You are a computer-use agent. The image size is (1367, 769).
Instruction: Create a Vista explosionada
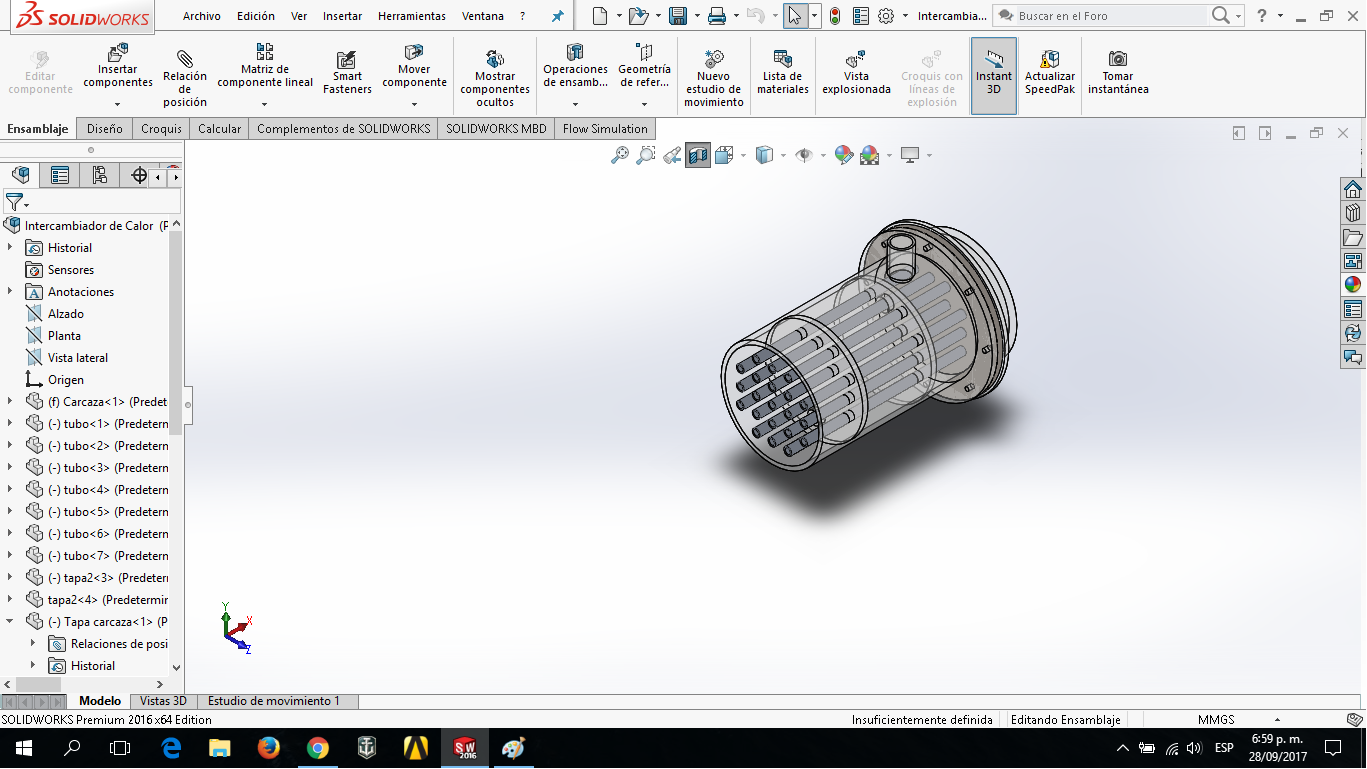(x=856, y=72)
